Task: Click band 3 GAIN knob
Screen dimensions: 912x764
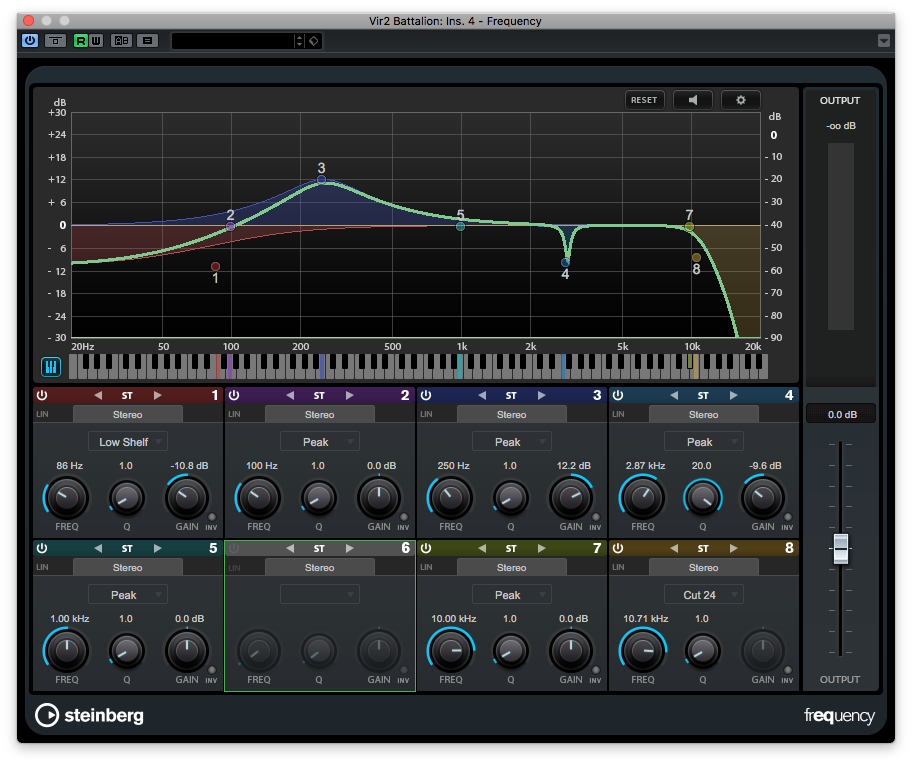Action: (571, 497)
